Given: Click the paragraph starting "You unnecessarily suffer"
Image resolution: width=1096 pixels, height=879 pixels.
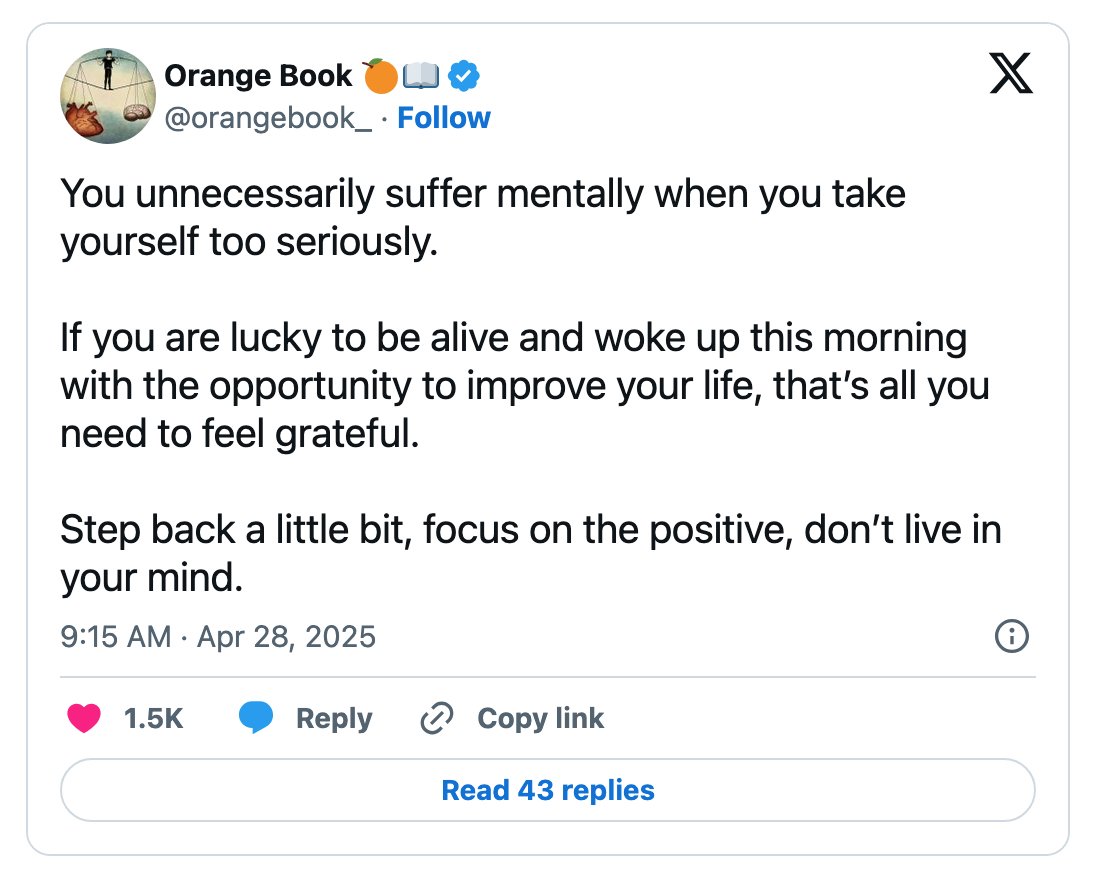Looking at the screenshot, I should click(x=483, y=217).
